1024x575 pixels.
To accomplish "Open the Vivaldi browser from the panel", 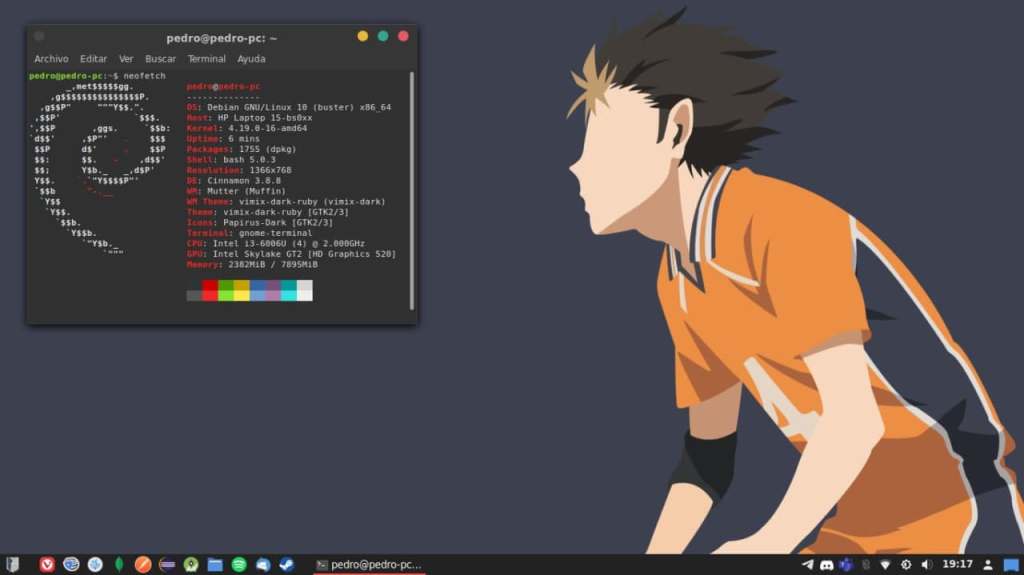I will (x=46, y=565).
